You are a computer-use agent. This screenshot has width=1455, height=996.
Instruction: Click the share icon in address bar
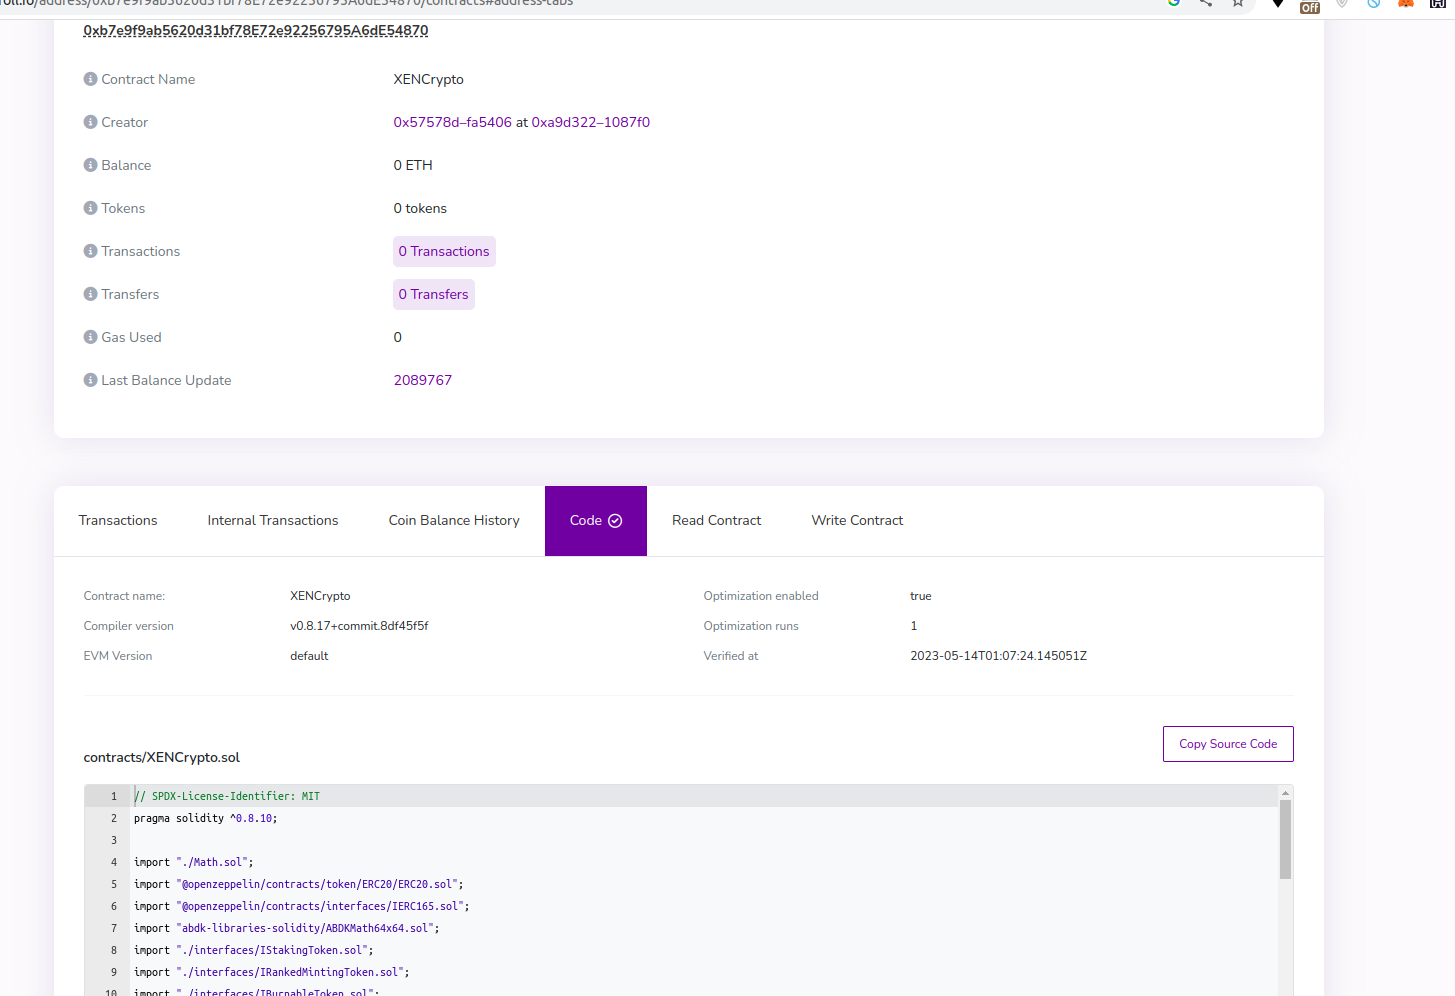1206,4
